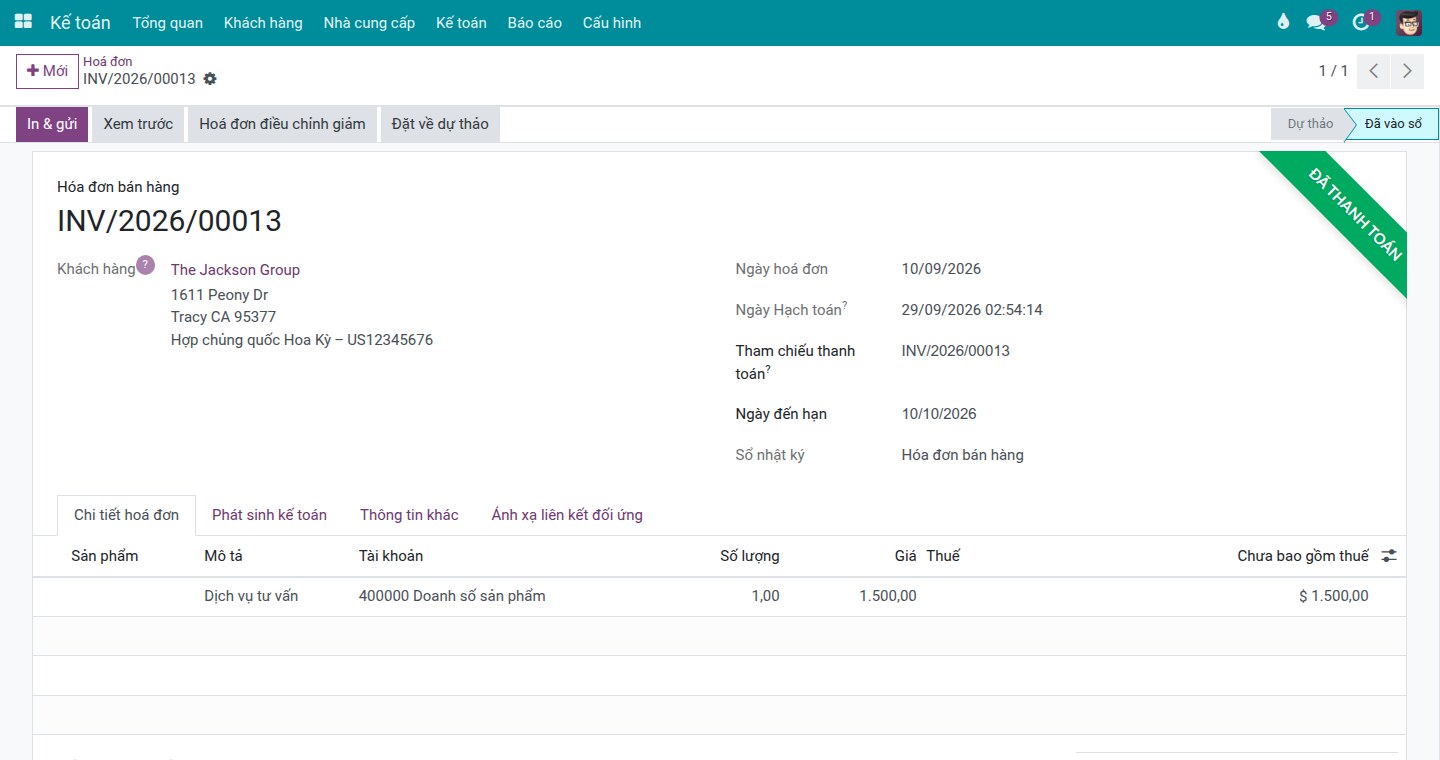Open the Khách hàng menu

(x=263, y=22)
